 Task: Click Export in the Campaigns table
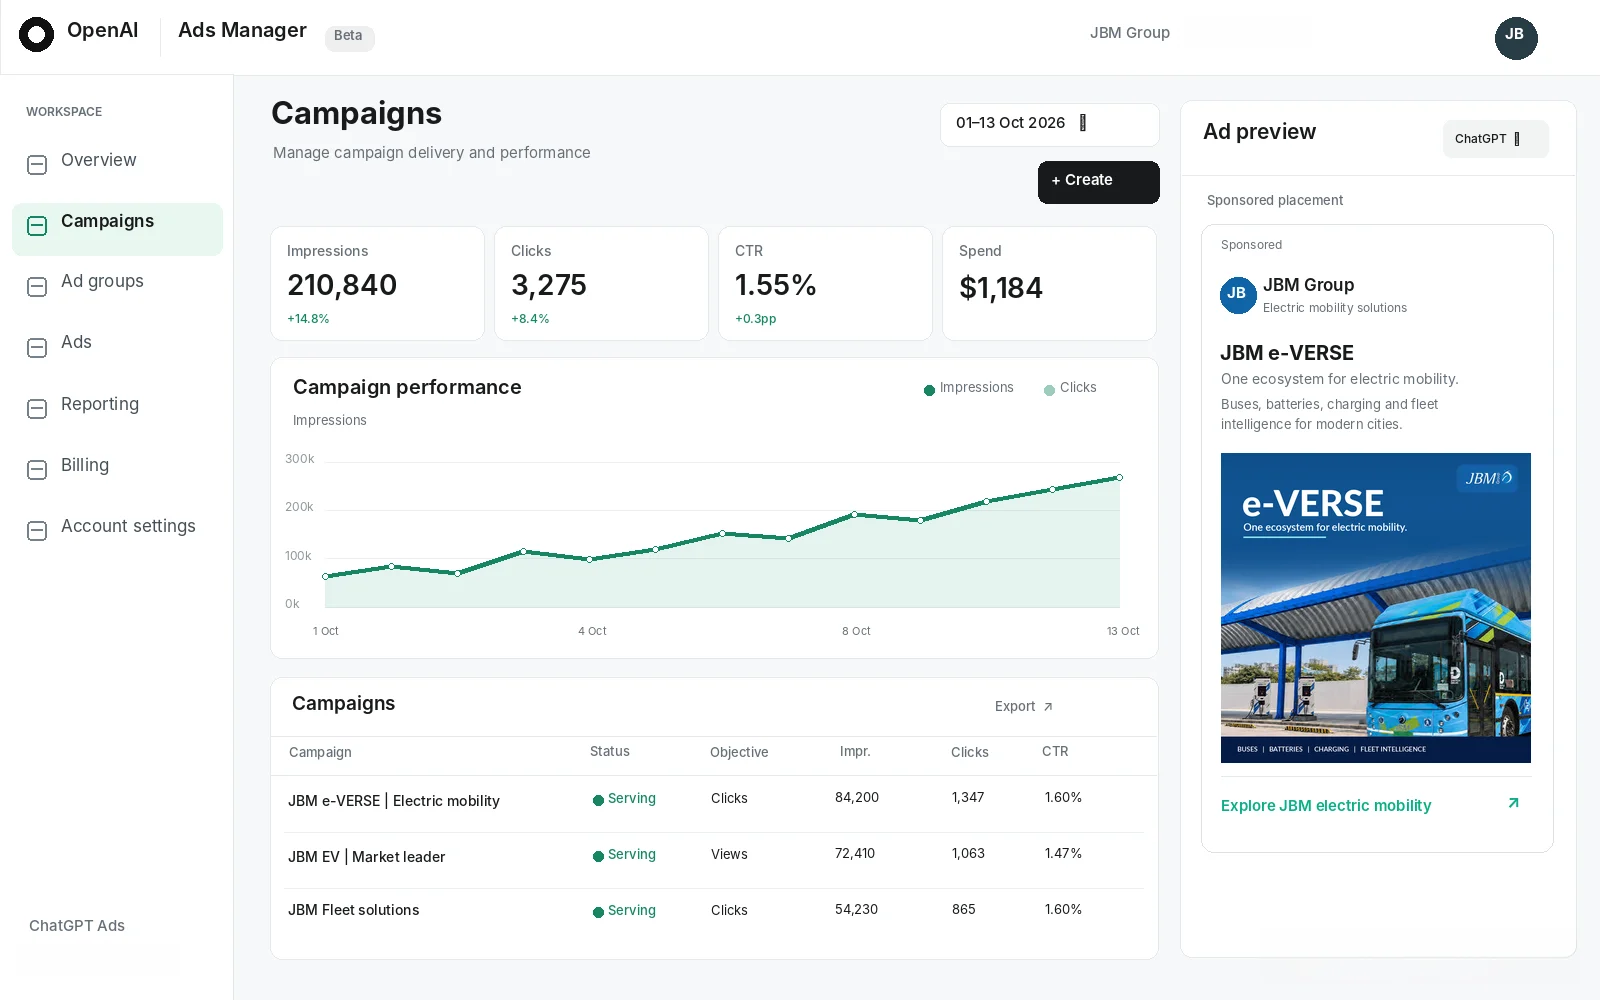(1023, 706)
